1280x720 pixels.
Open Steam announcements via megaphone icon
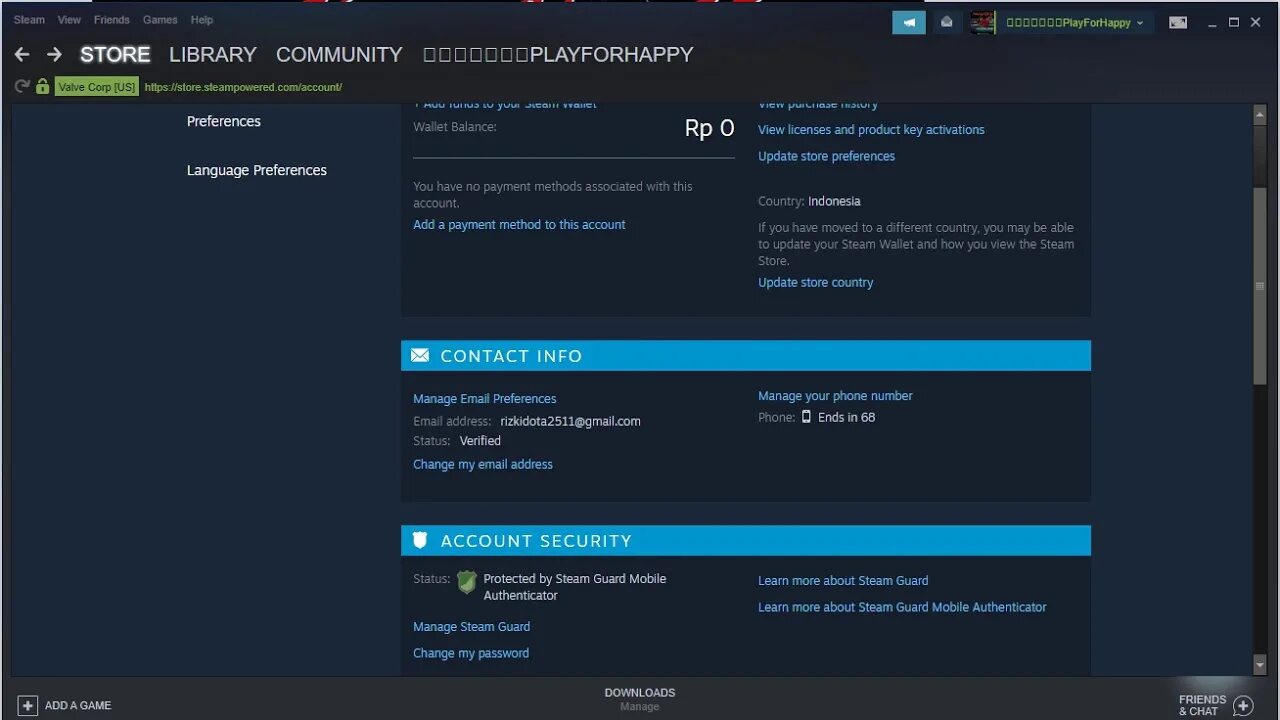pos(908,21)
